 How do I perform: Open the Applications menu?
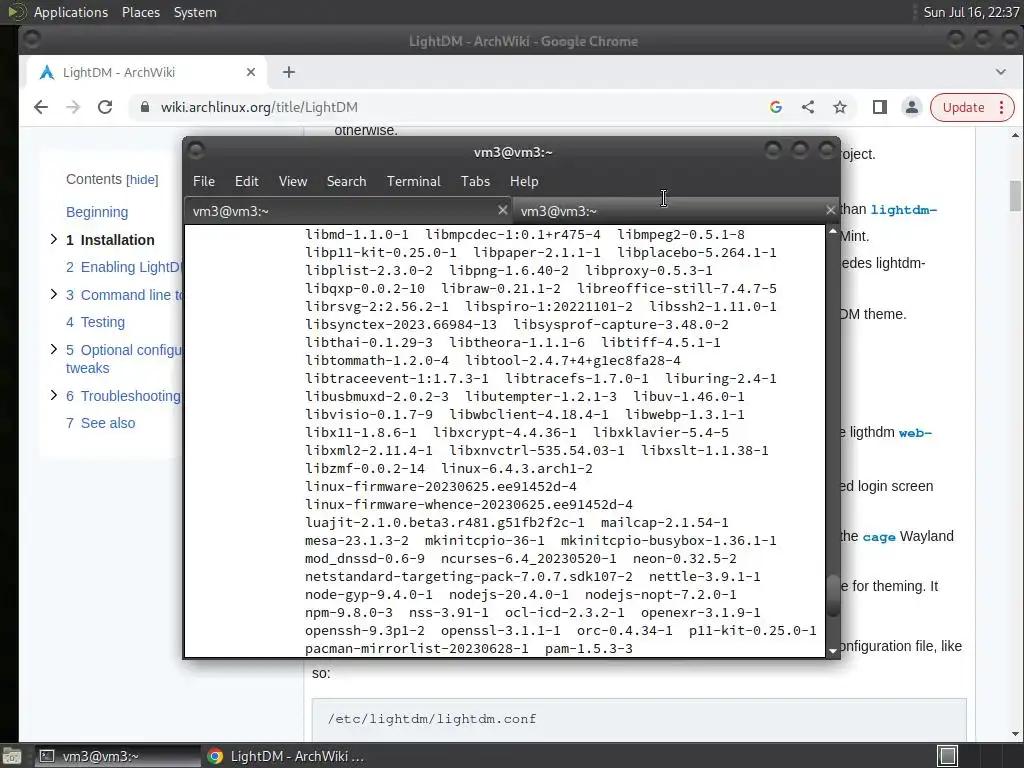click(71, 12)
